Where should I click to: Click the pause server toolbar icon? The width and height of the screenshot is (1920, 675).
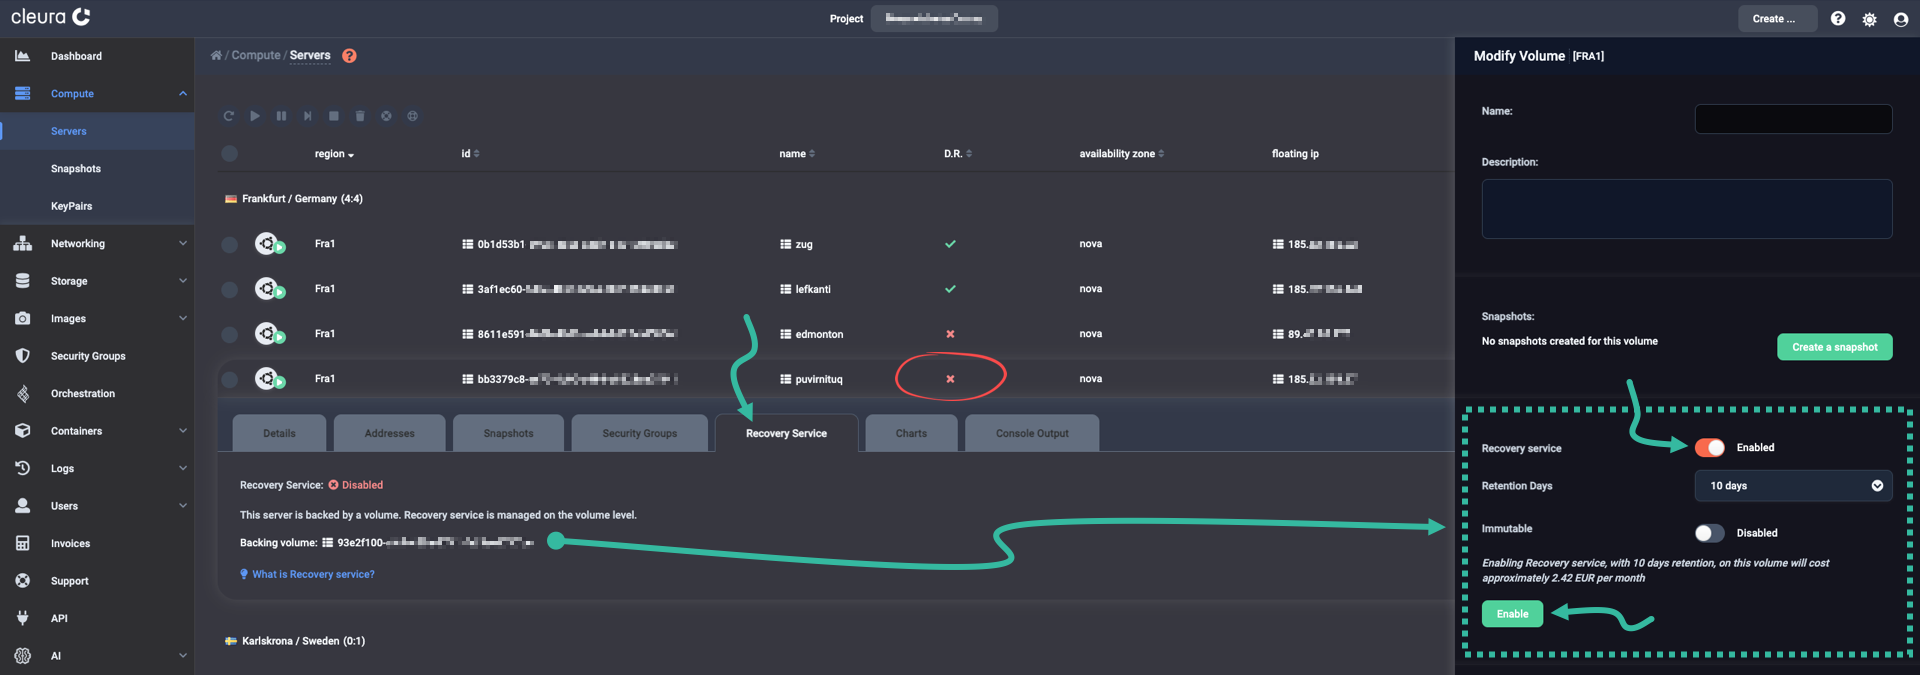click(281, 116)
